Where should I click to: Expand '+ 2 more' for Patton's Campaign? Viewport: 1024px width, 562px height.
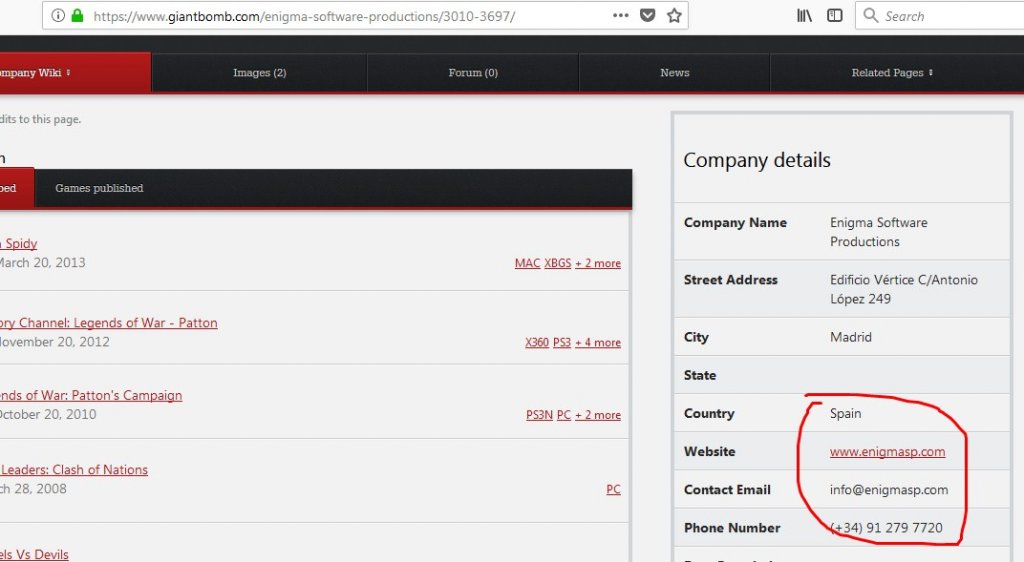pos(598,414)
